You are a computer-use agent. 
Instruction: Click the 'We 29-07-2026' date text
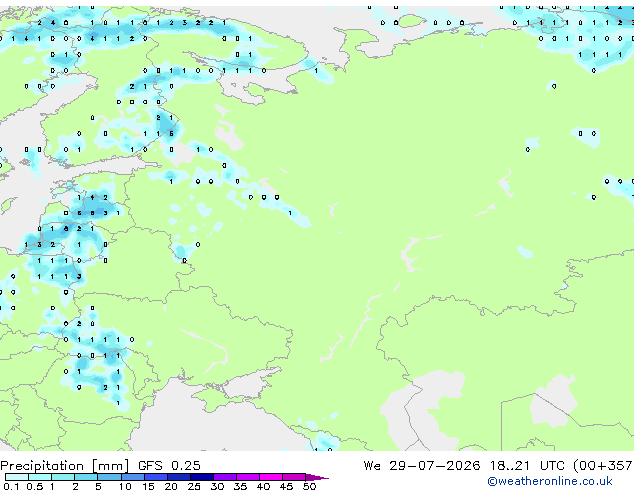click(x=422, y=466)
